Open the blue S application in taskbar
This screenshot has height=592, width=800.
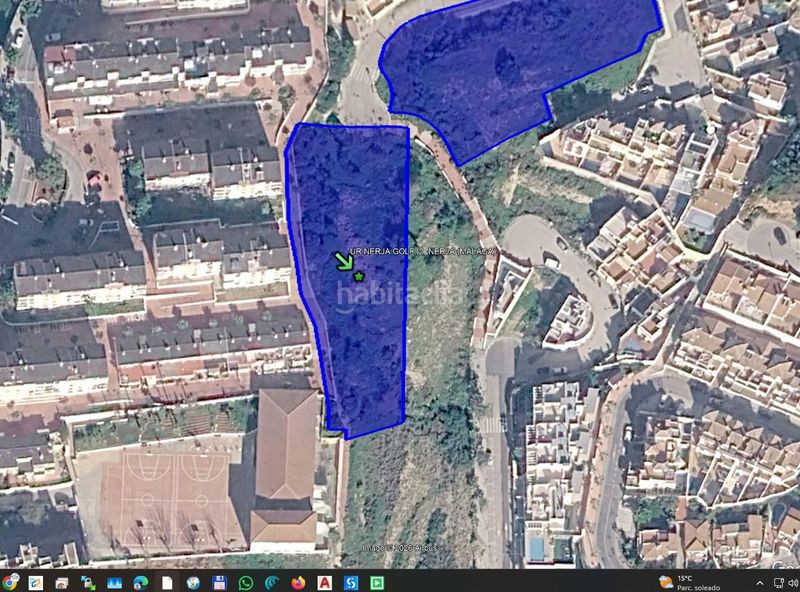pos(351,582)
